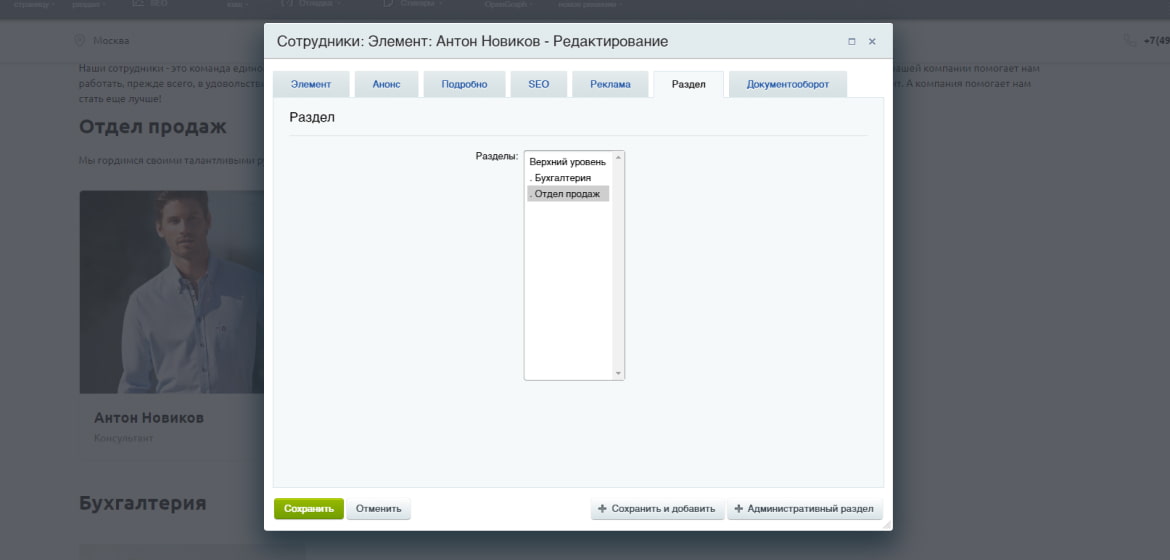Go to the Подробно tab
The width and height of the screenshot is (1170, 560).
click(x=464, y=84)
